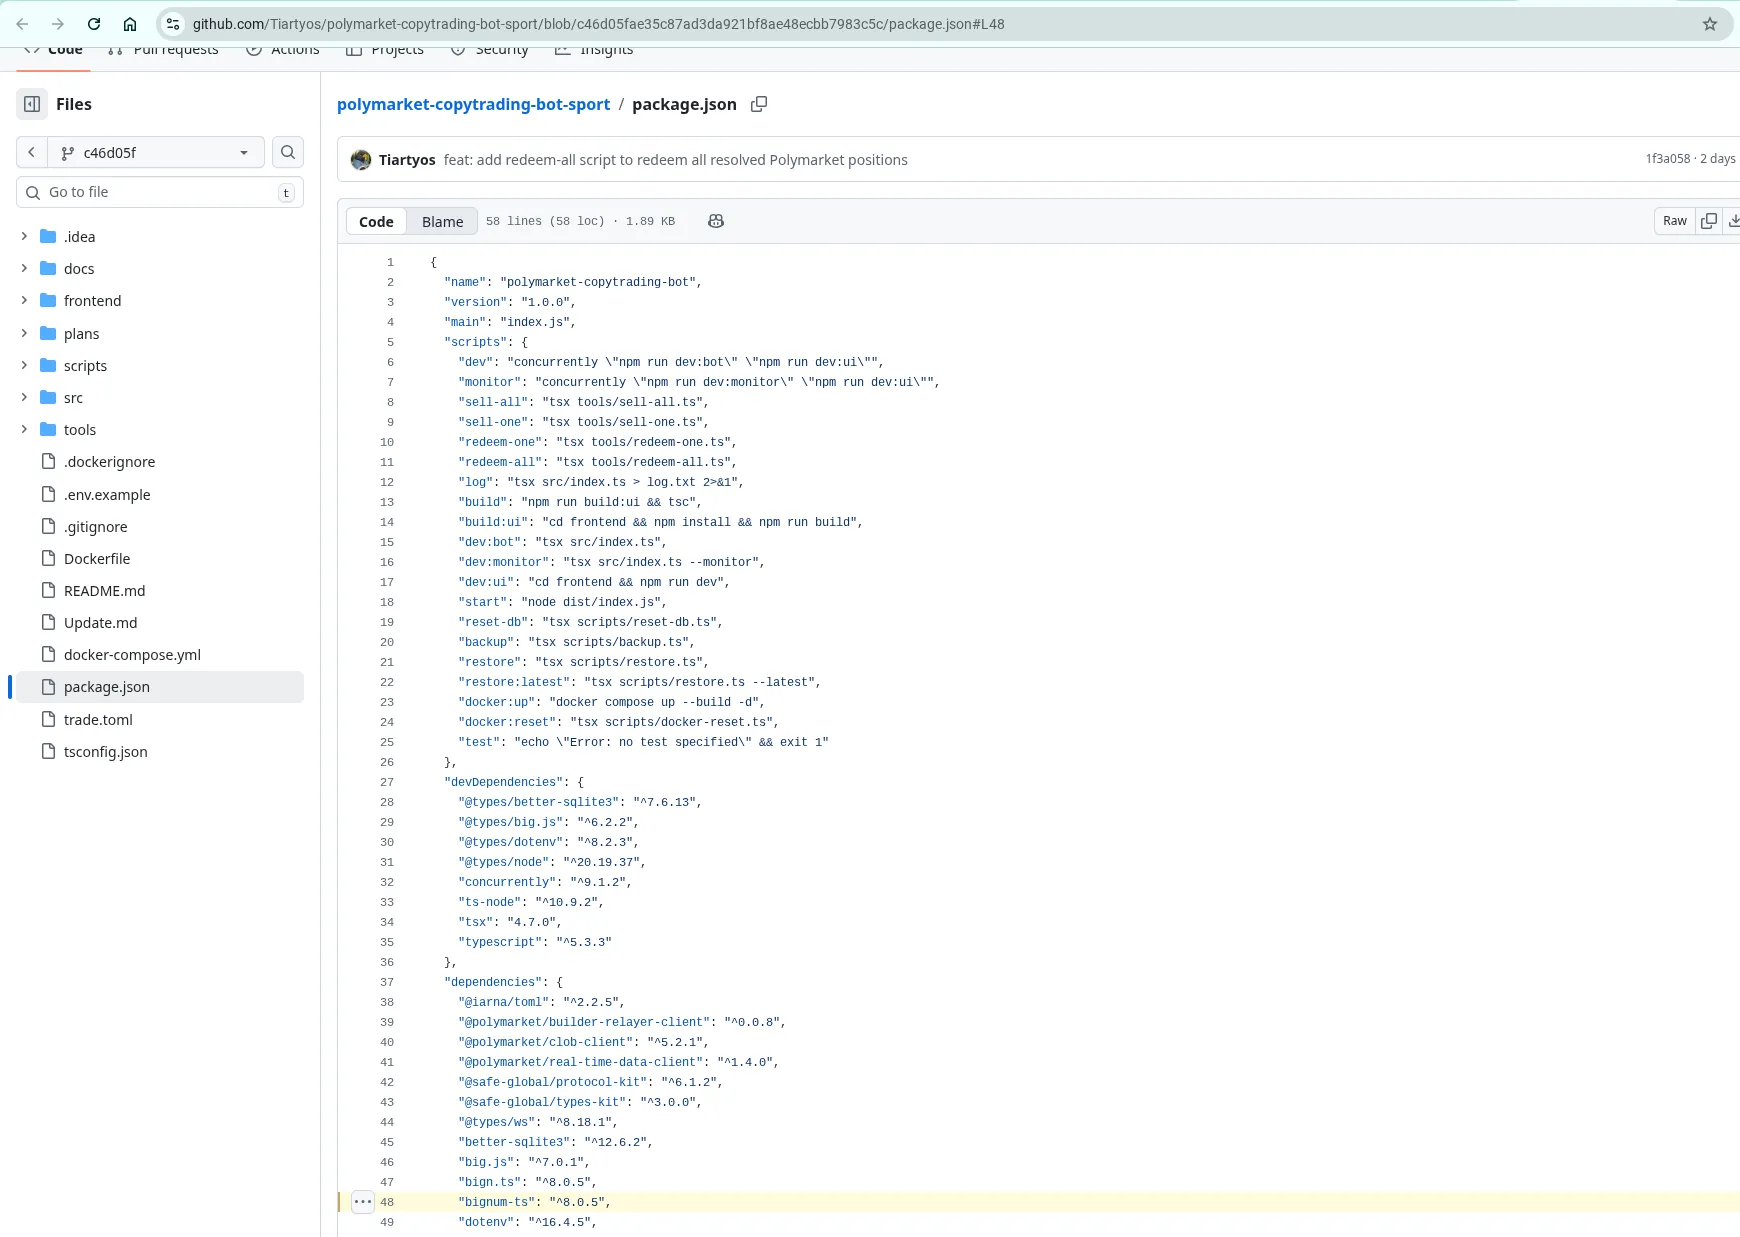Screen dimensions: 1740x1237
Task: View the Raw file contents
Action: click(x=1674, y=220)
